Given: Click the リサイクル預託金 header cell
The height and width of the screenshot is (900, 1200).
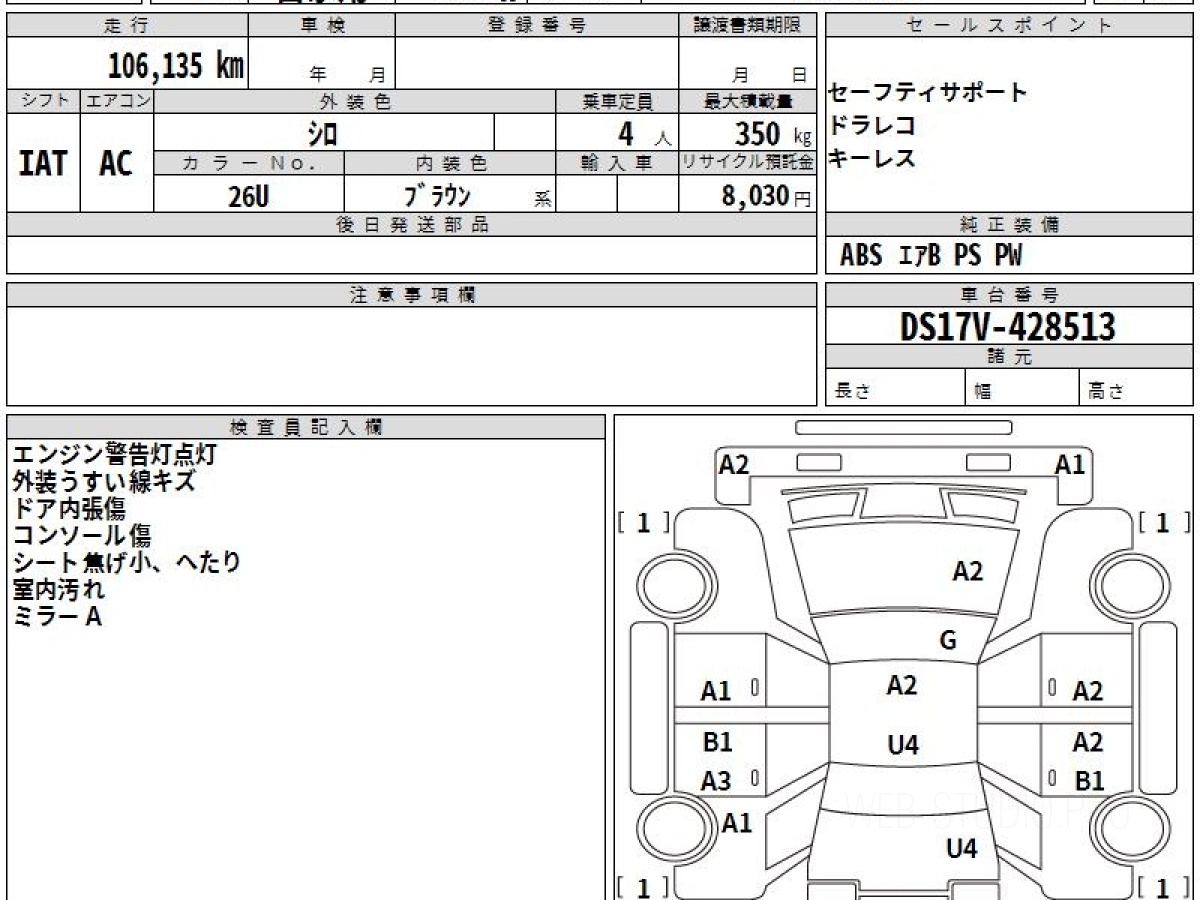Looking at the screenshot, I should point(747,163).
